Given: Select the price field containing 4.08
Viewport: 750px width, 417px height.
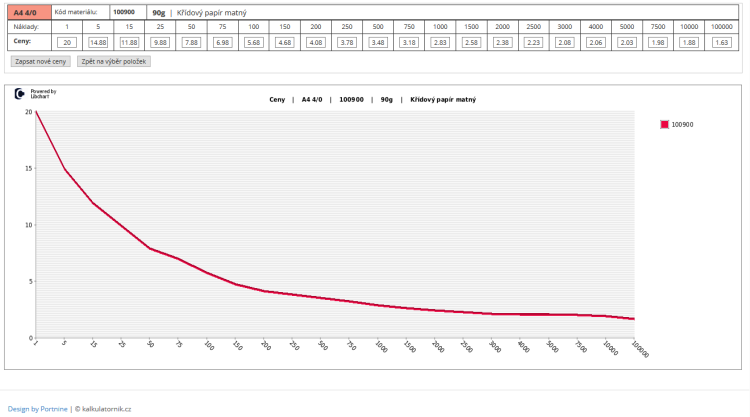Looking at the screenshot, I should click(x=316, y=43).
